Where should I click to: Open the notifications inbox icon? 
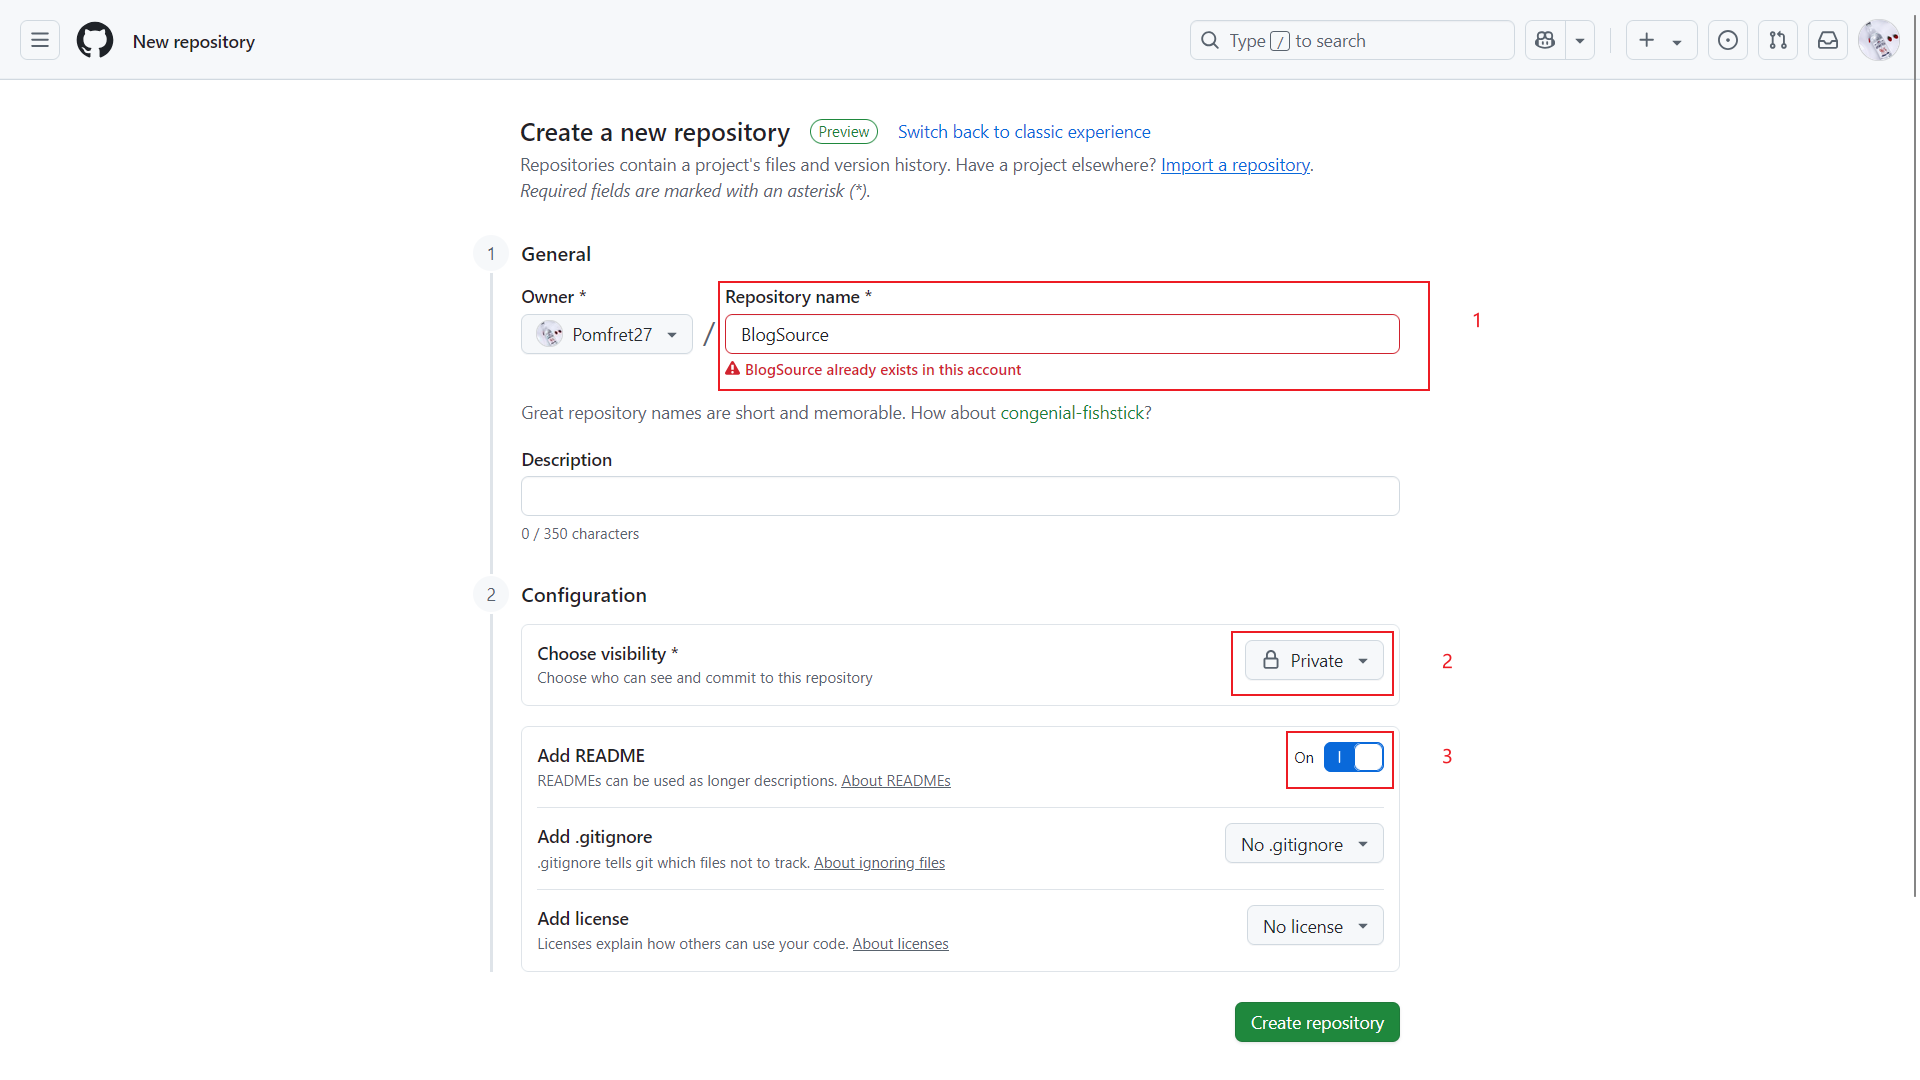pyautogui.click(x=1828, y=40)
